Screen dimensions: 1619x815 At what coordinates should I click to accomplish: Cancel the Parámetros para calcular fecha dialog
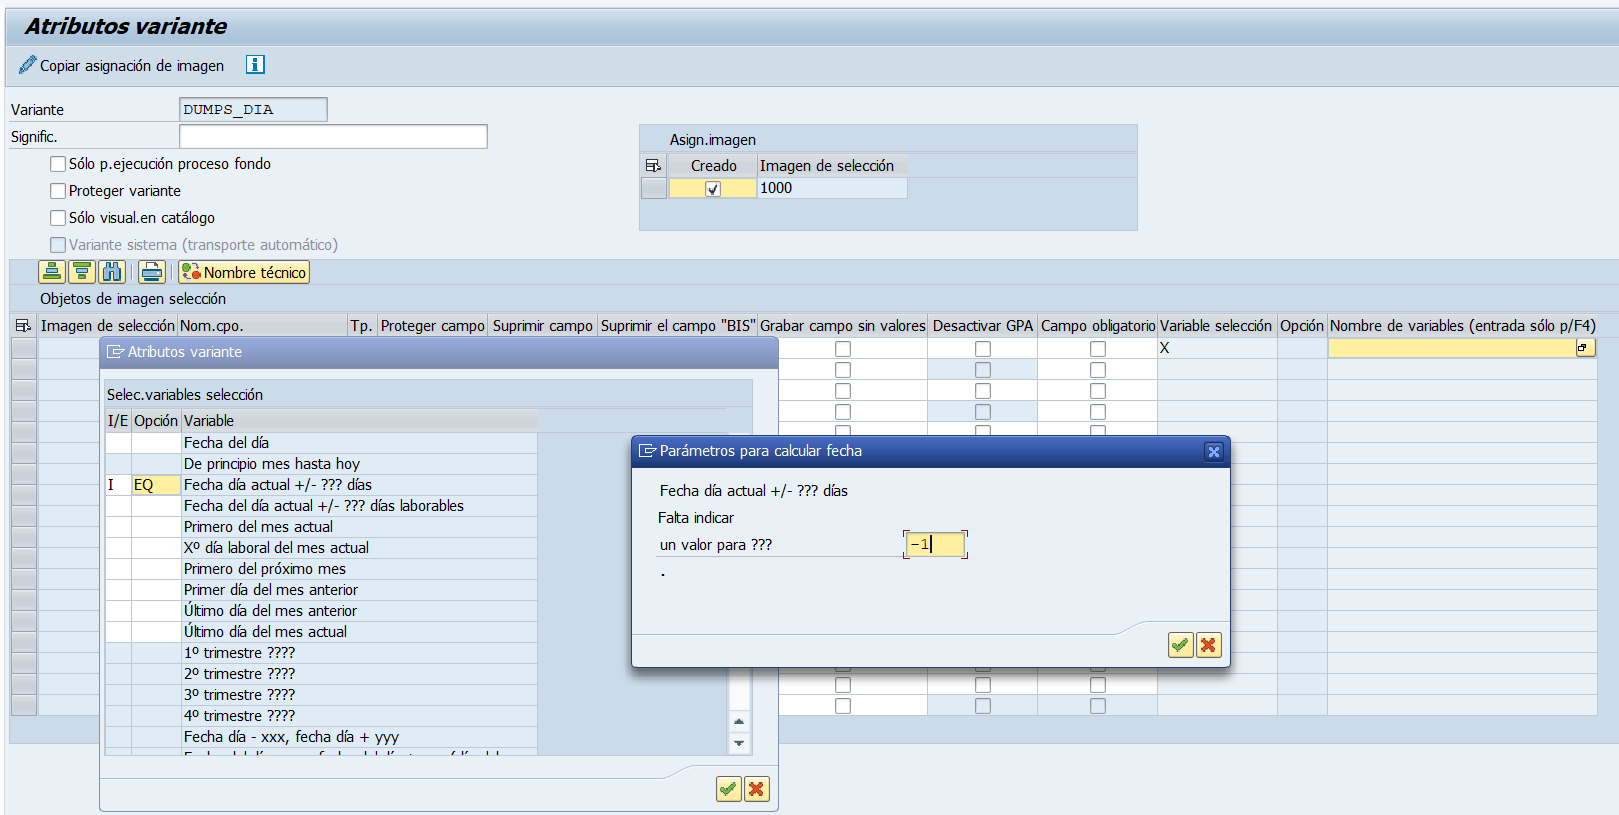coord(1208,645)
